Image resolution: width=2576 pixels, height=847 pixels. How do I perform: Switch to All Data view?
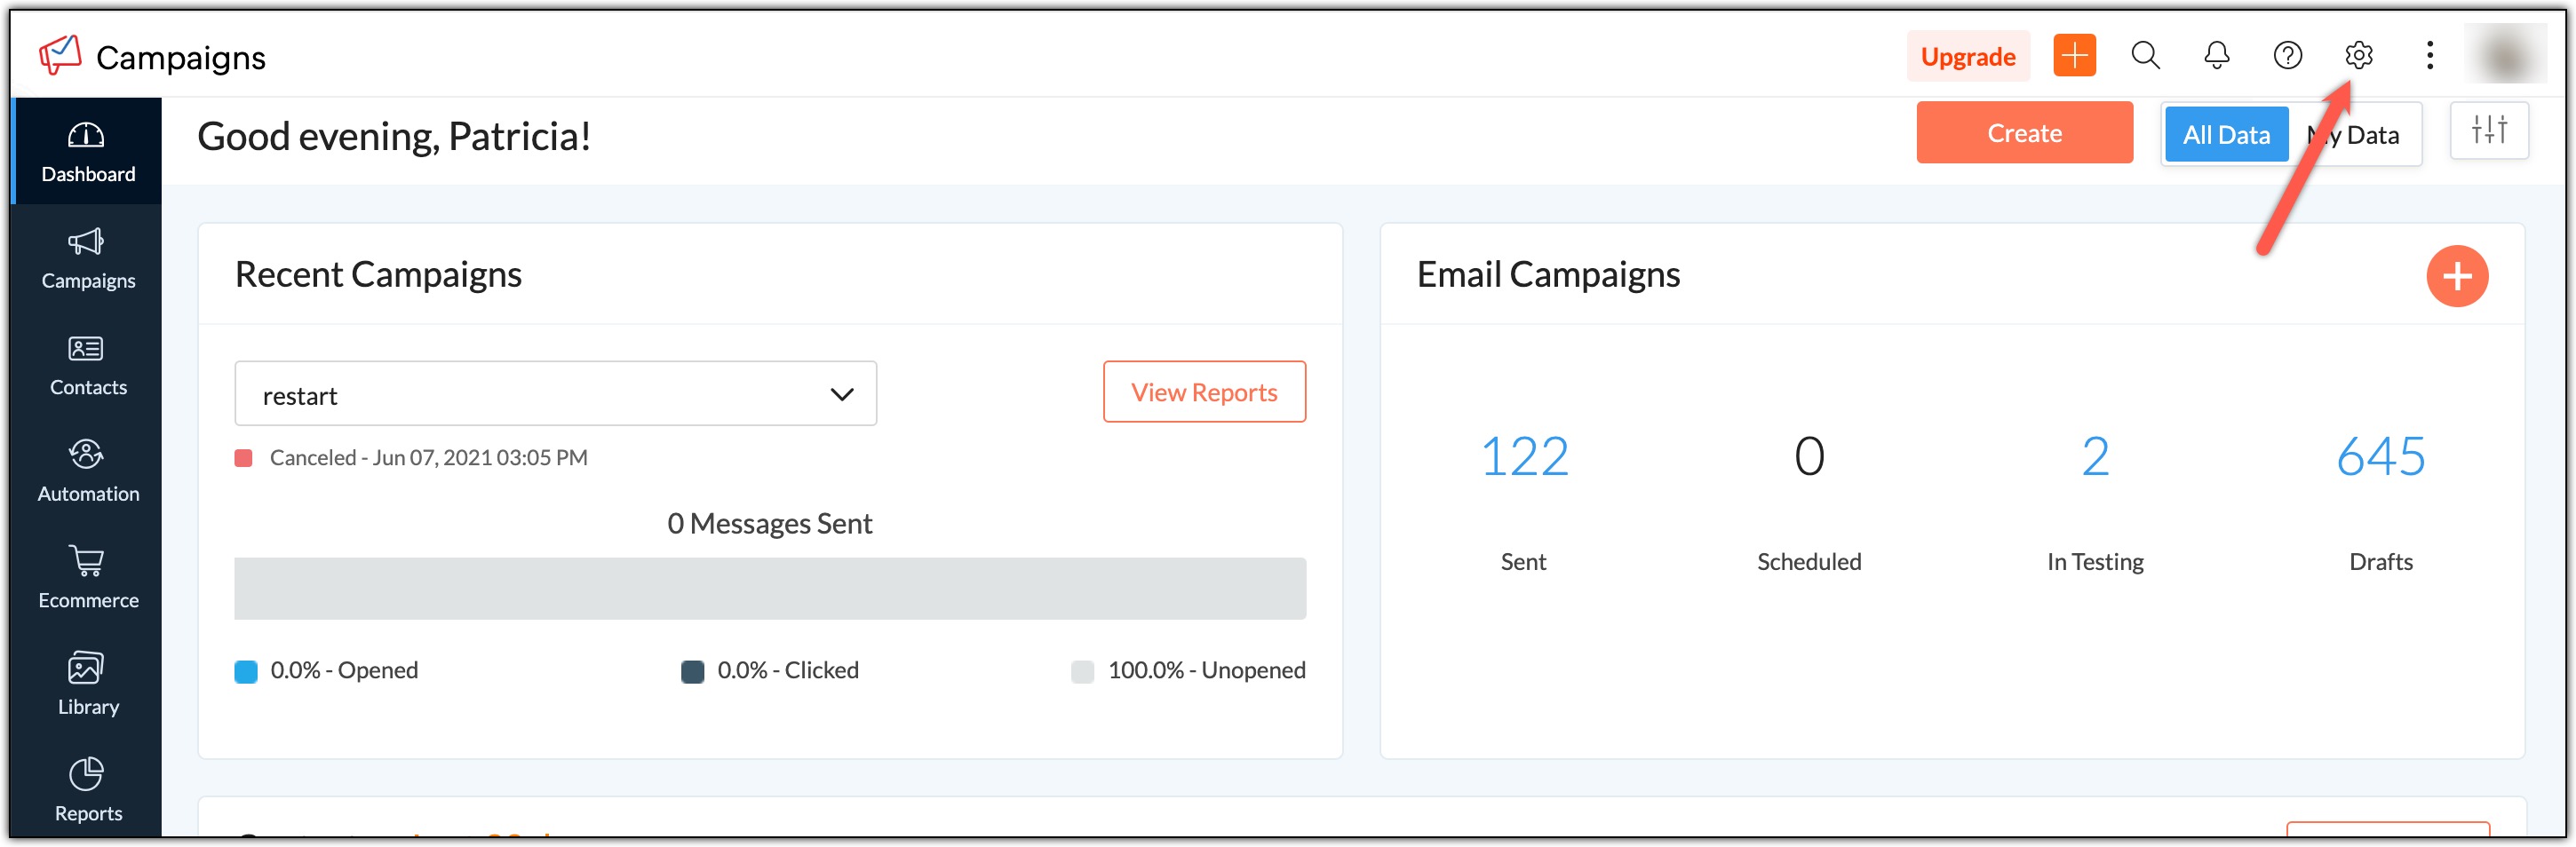click(x=2225, y=135)
